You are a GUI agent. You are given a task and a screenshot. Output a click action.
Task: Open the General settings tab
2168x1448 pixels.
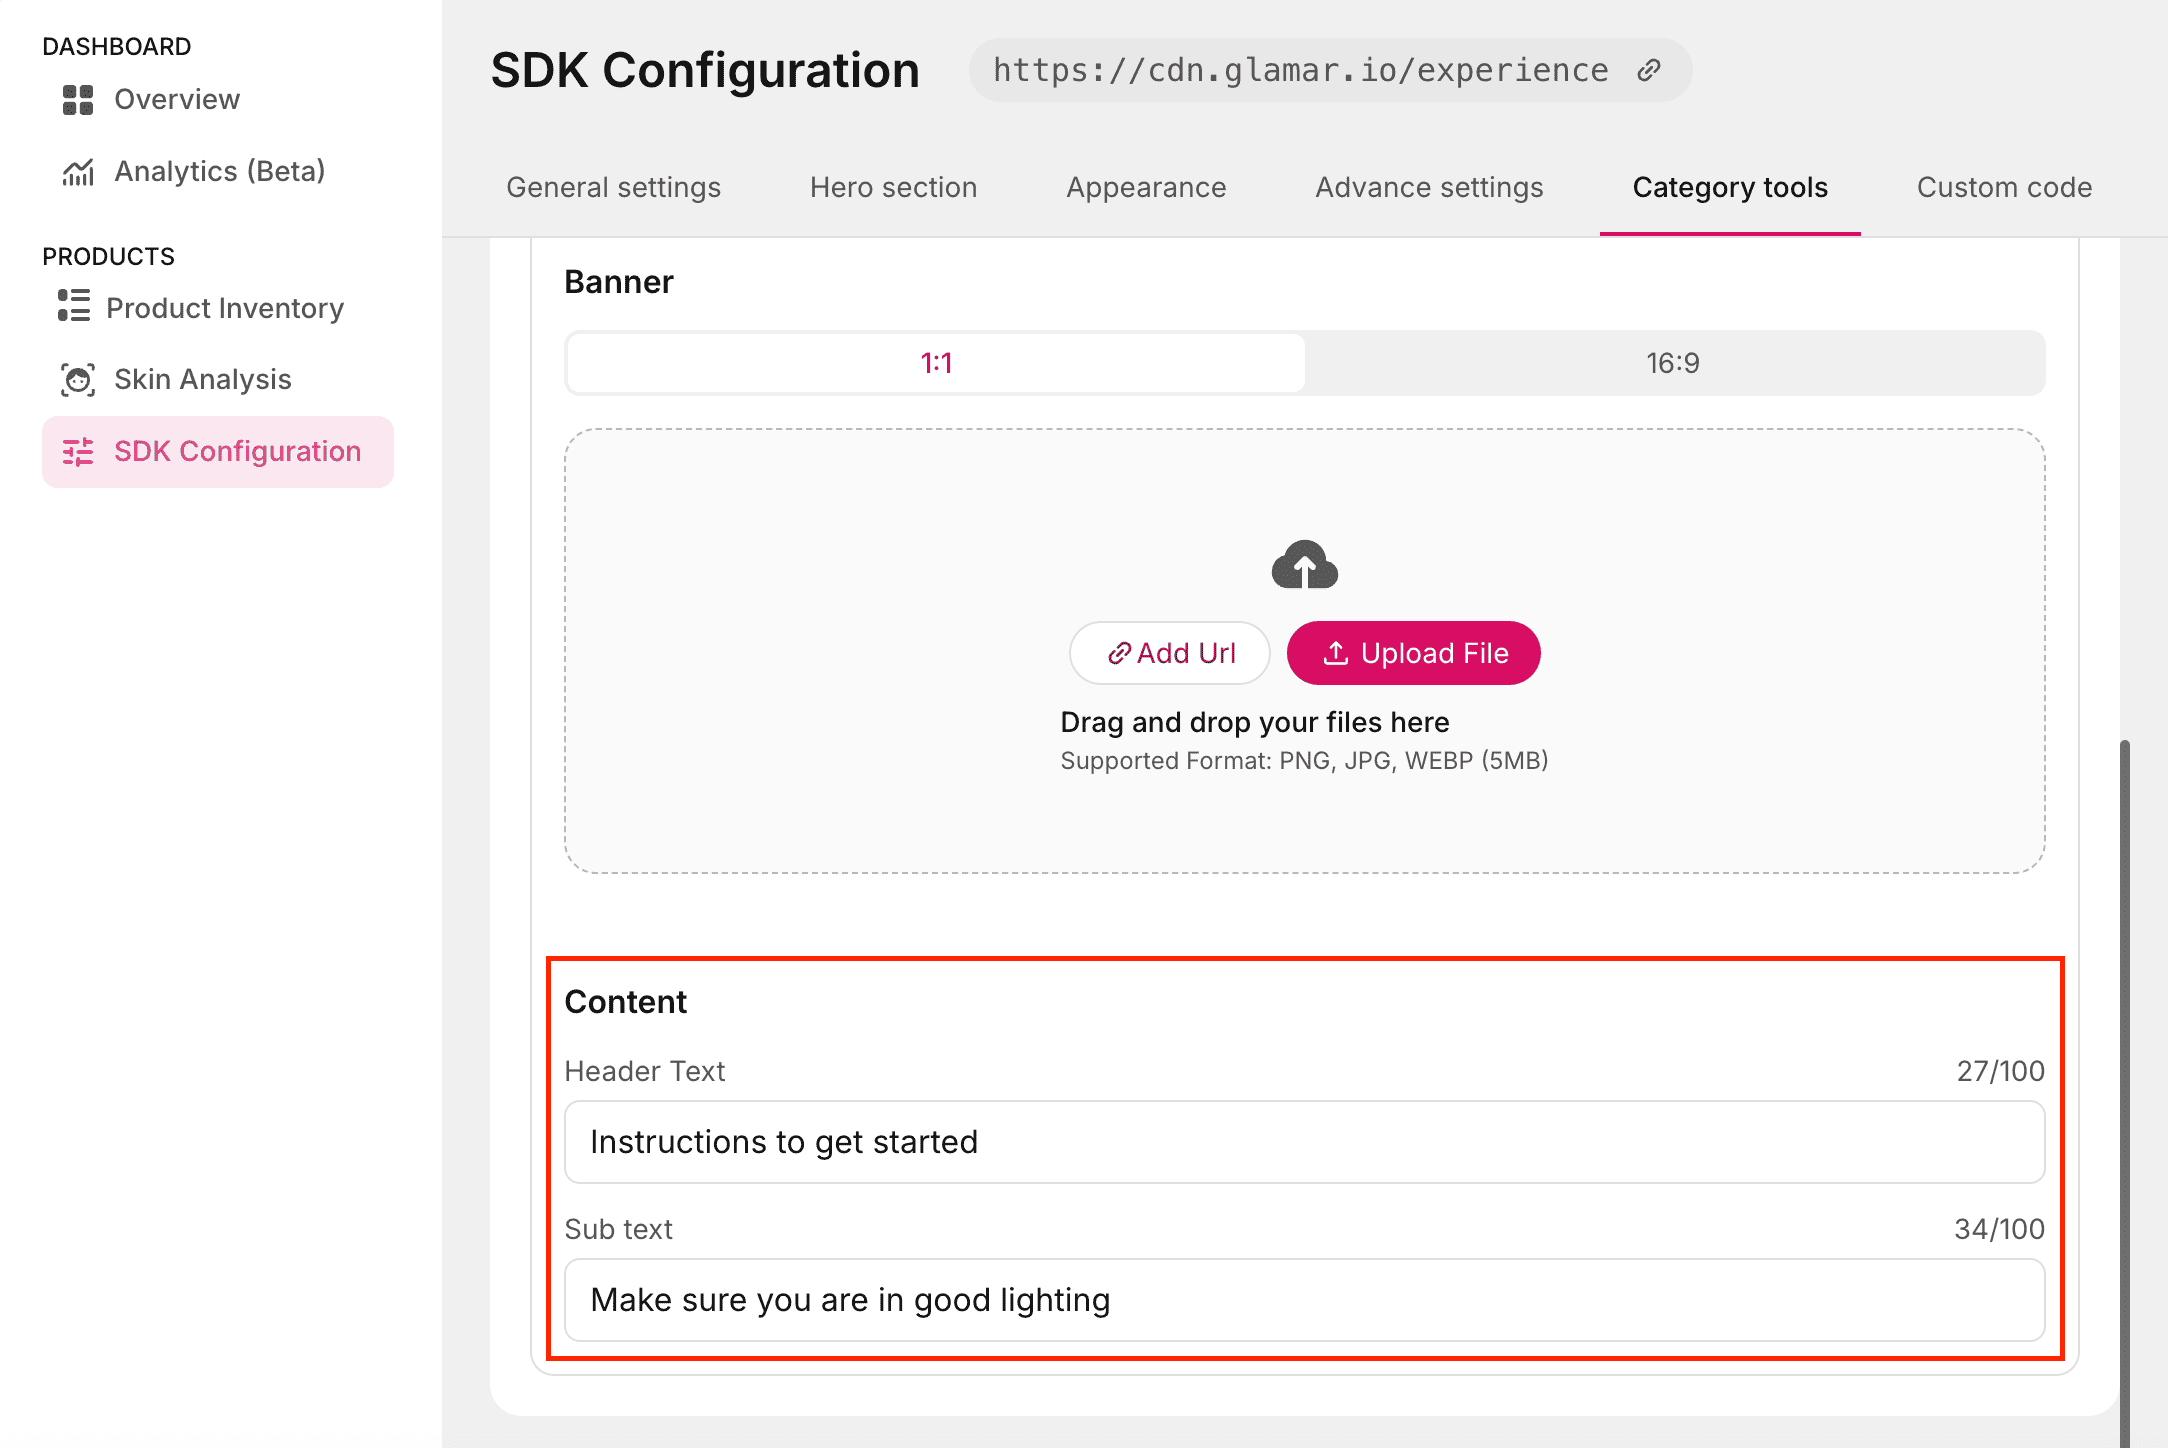coord(613,188)
